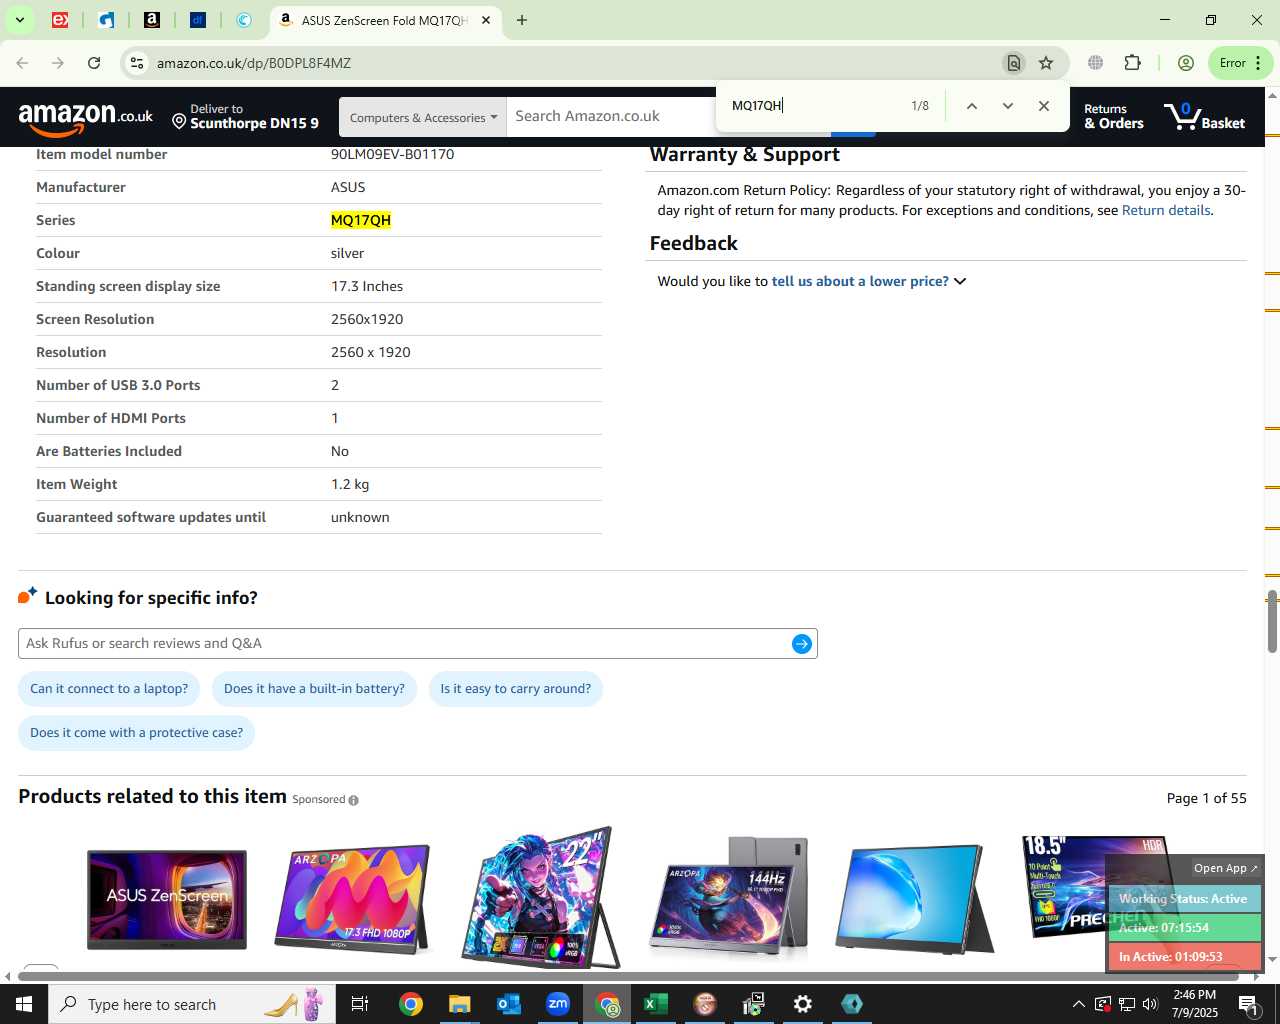Open the basket icon
The width and height of the screenshot is (1280, 1024).
point(1205,117)
